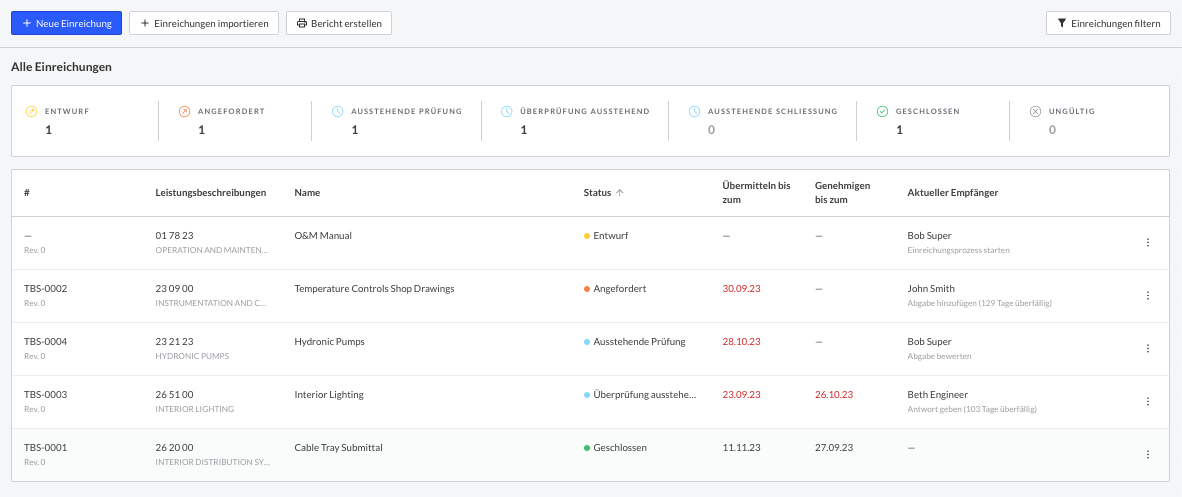Click the Ungültig cross icon
Viewport: 1182px width, 497px height.
(1035, 111)
